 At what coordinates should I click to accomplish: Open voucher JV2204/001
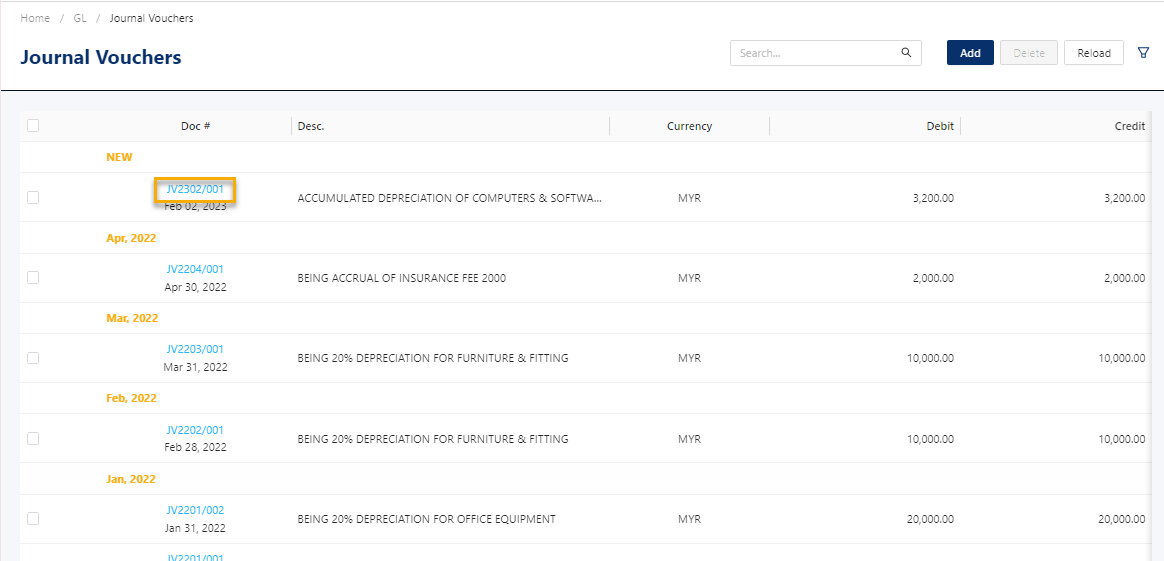[195, 269]
